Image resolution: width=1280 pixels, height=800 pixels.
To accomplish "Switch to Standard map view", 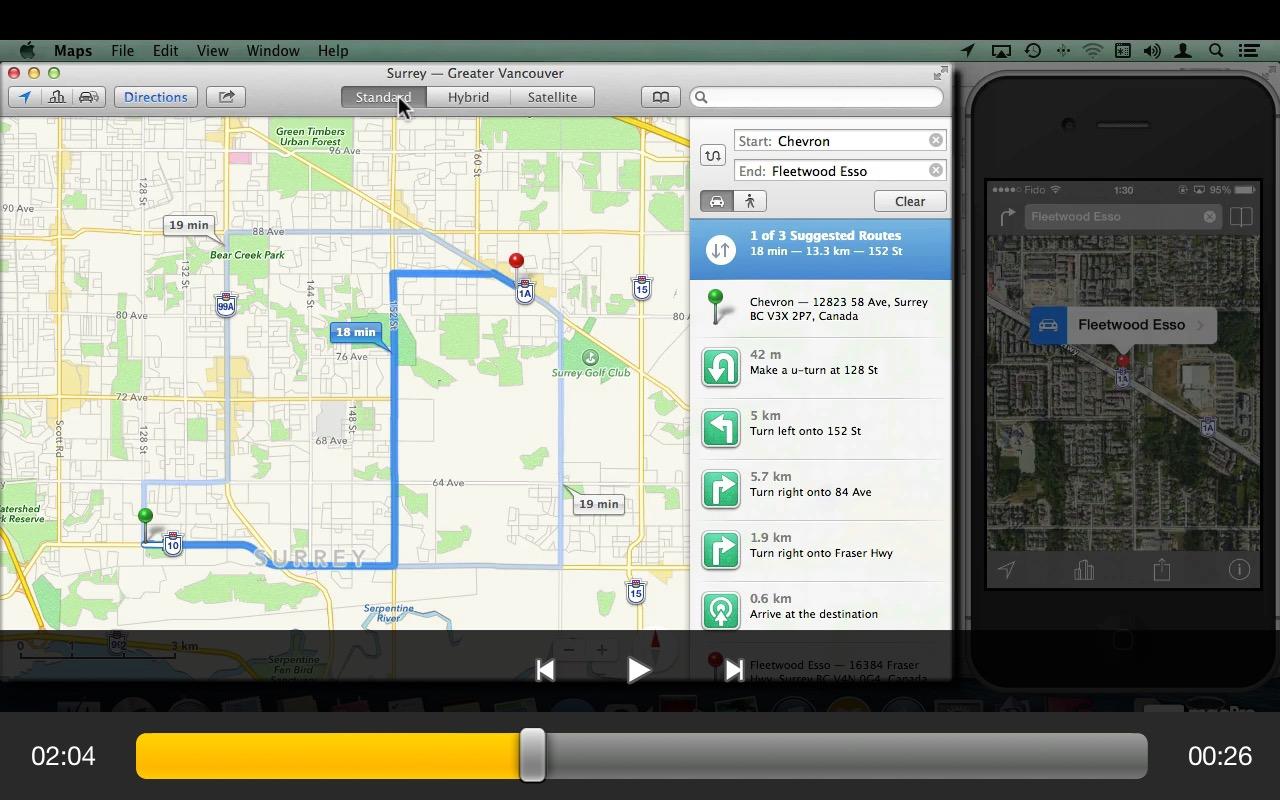I will pyautogui.click(x=383, y=97).
